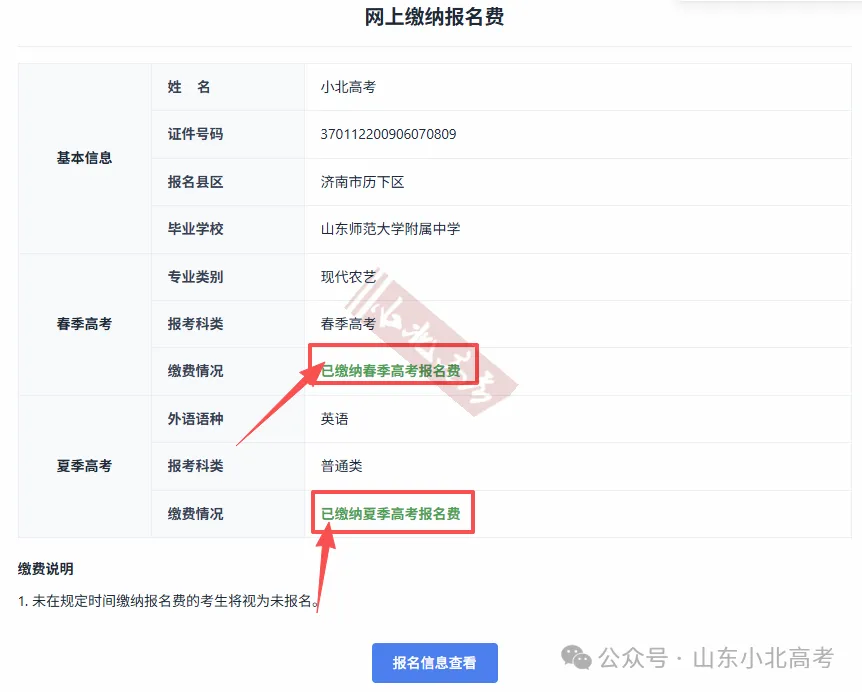Click registration district 济南市历下区
This screenshot has height=692, width=862.
tap(362, 182)
